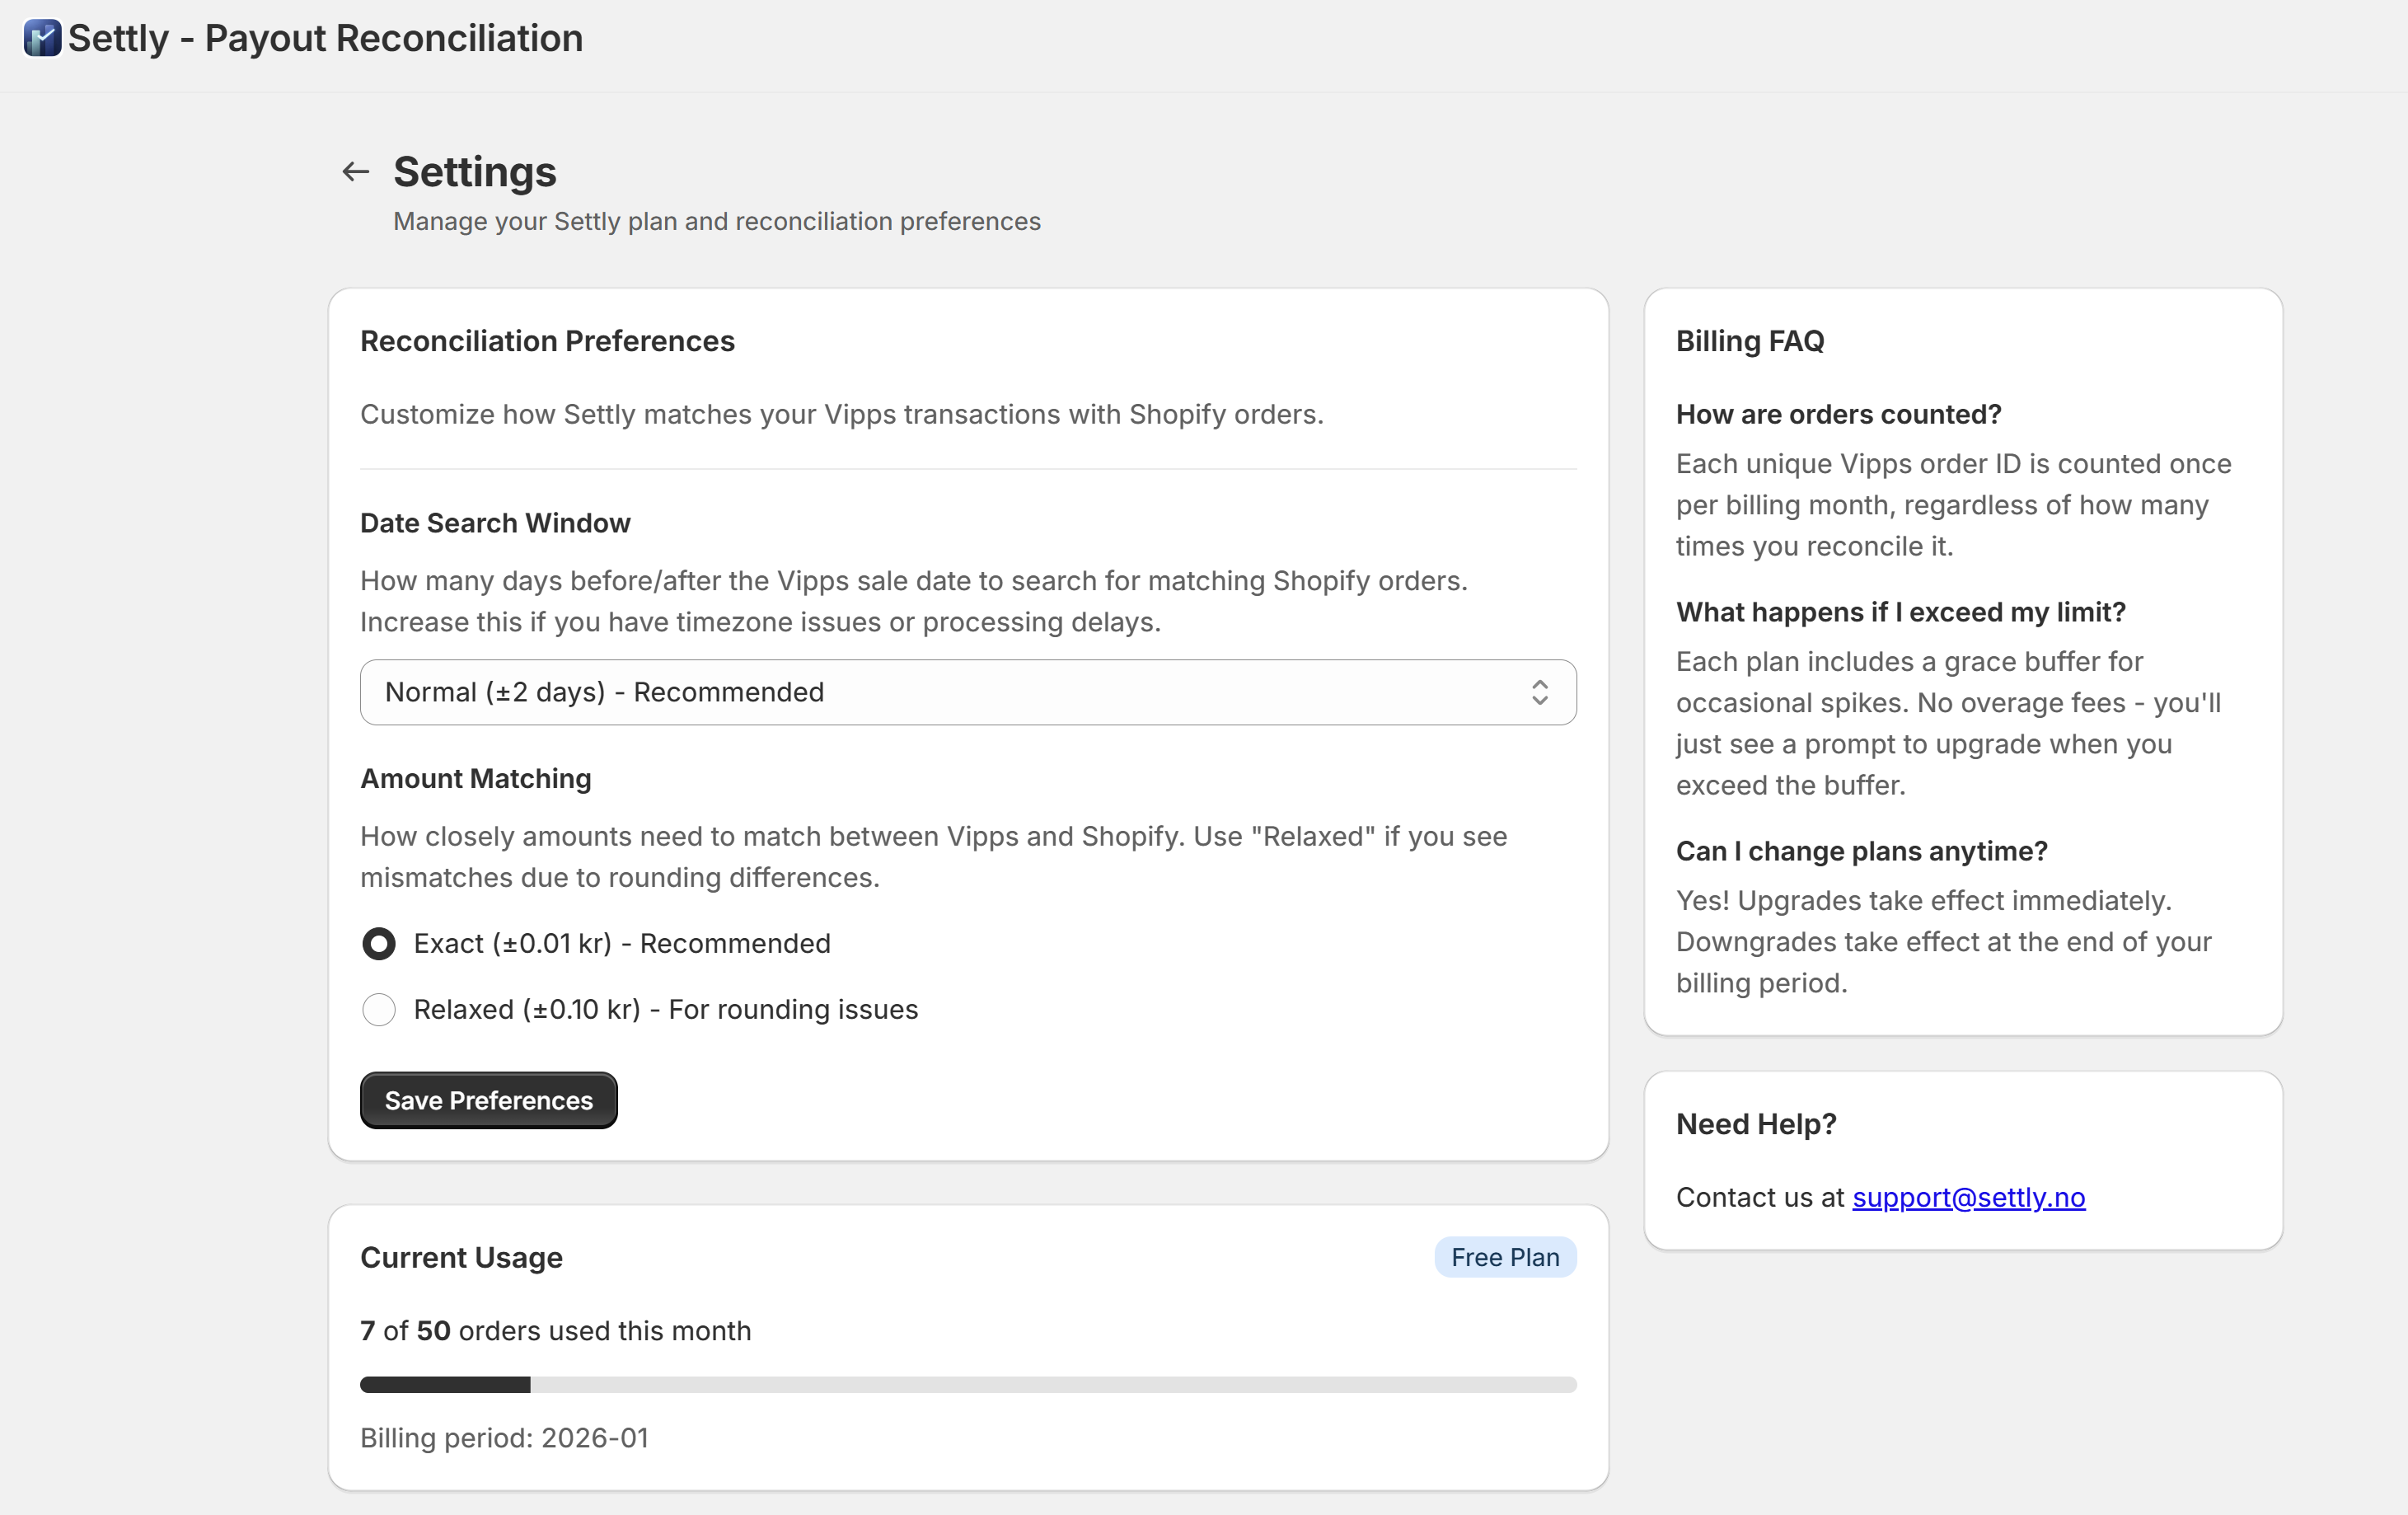Screen dimensions: 2408x1515
Task: Click the chevron on the date window selector
Action: click(x=1540, y=692)
